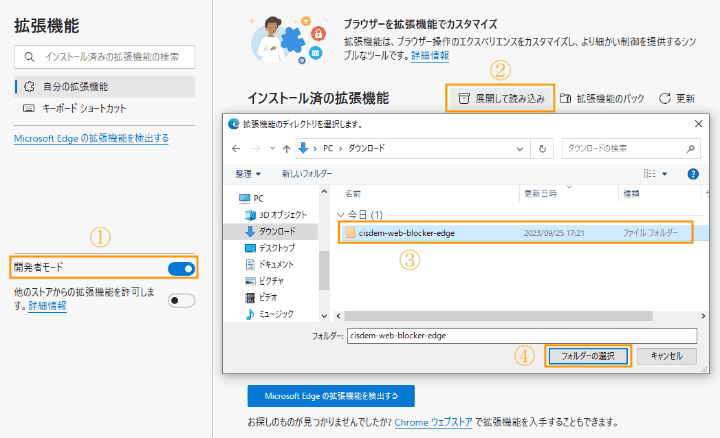Open Microsoft Edge の拡張機能を検出する sidebar link
720x438 pixels.
[91, 138]
